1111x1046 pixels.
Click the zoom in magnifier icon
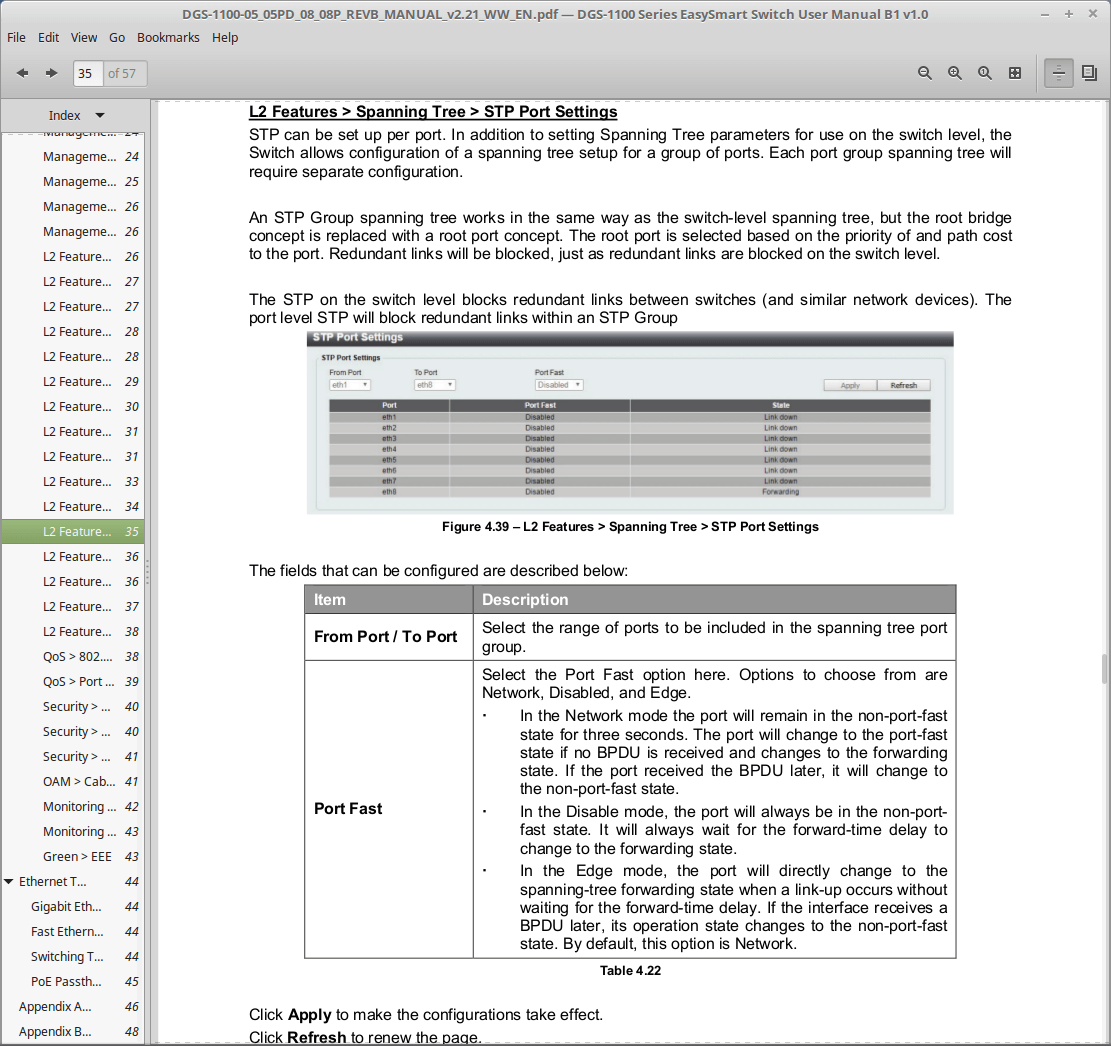[955, 73]
